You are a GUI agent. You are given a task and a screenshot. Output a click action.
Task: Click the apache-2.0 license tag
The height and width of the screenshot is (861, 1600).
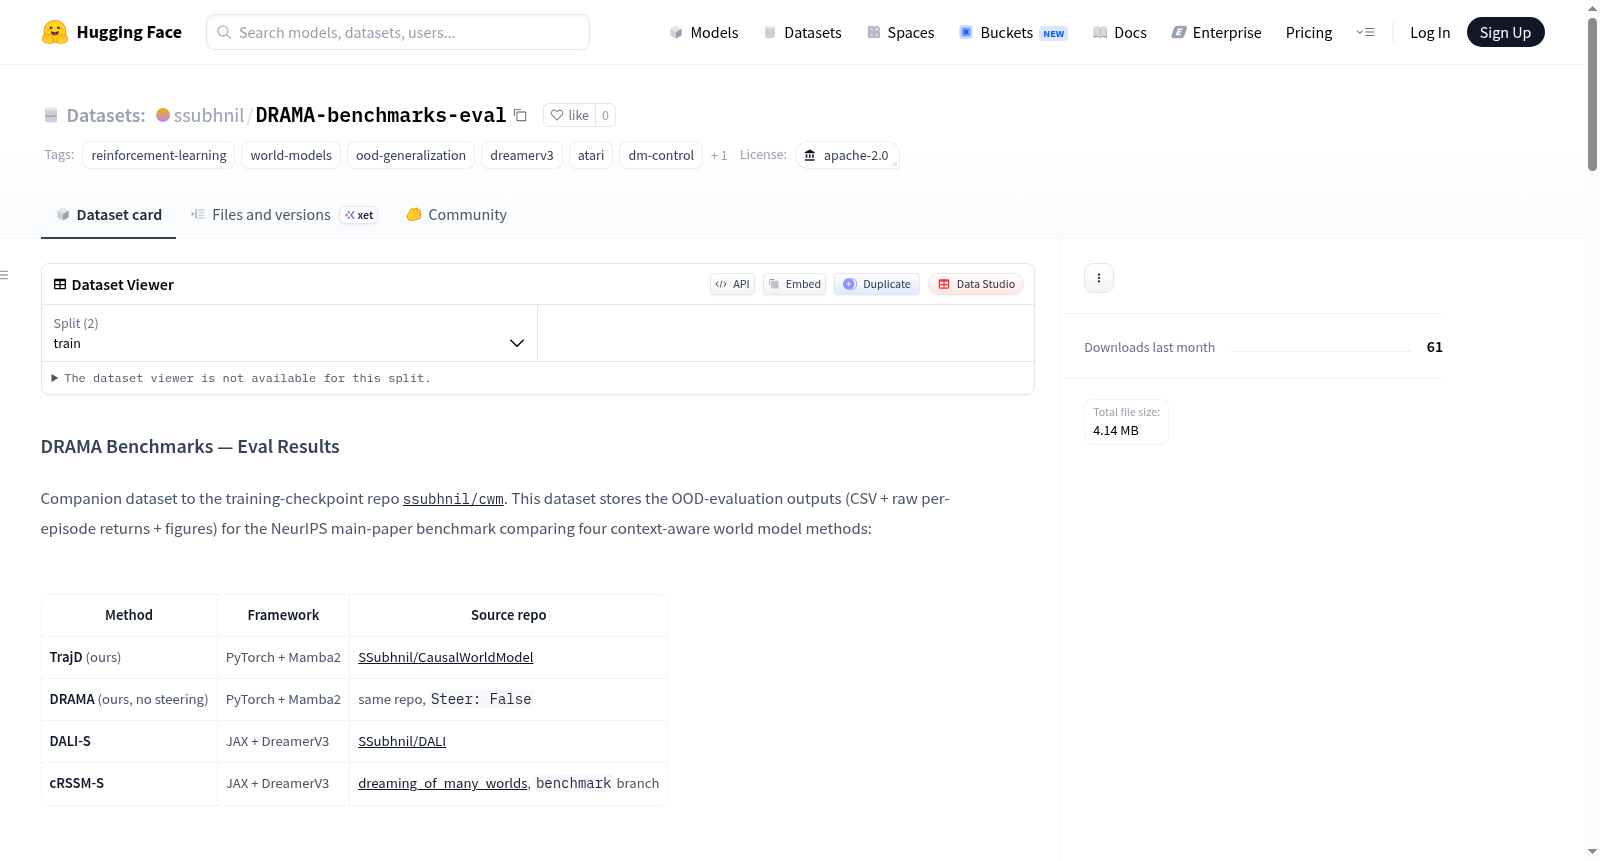tap(847, 155)
